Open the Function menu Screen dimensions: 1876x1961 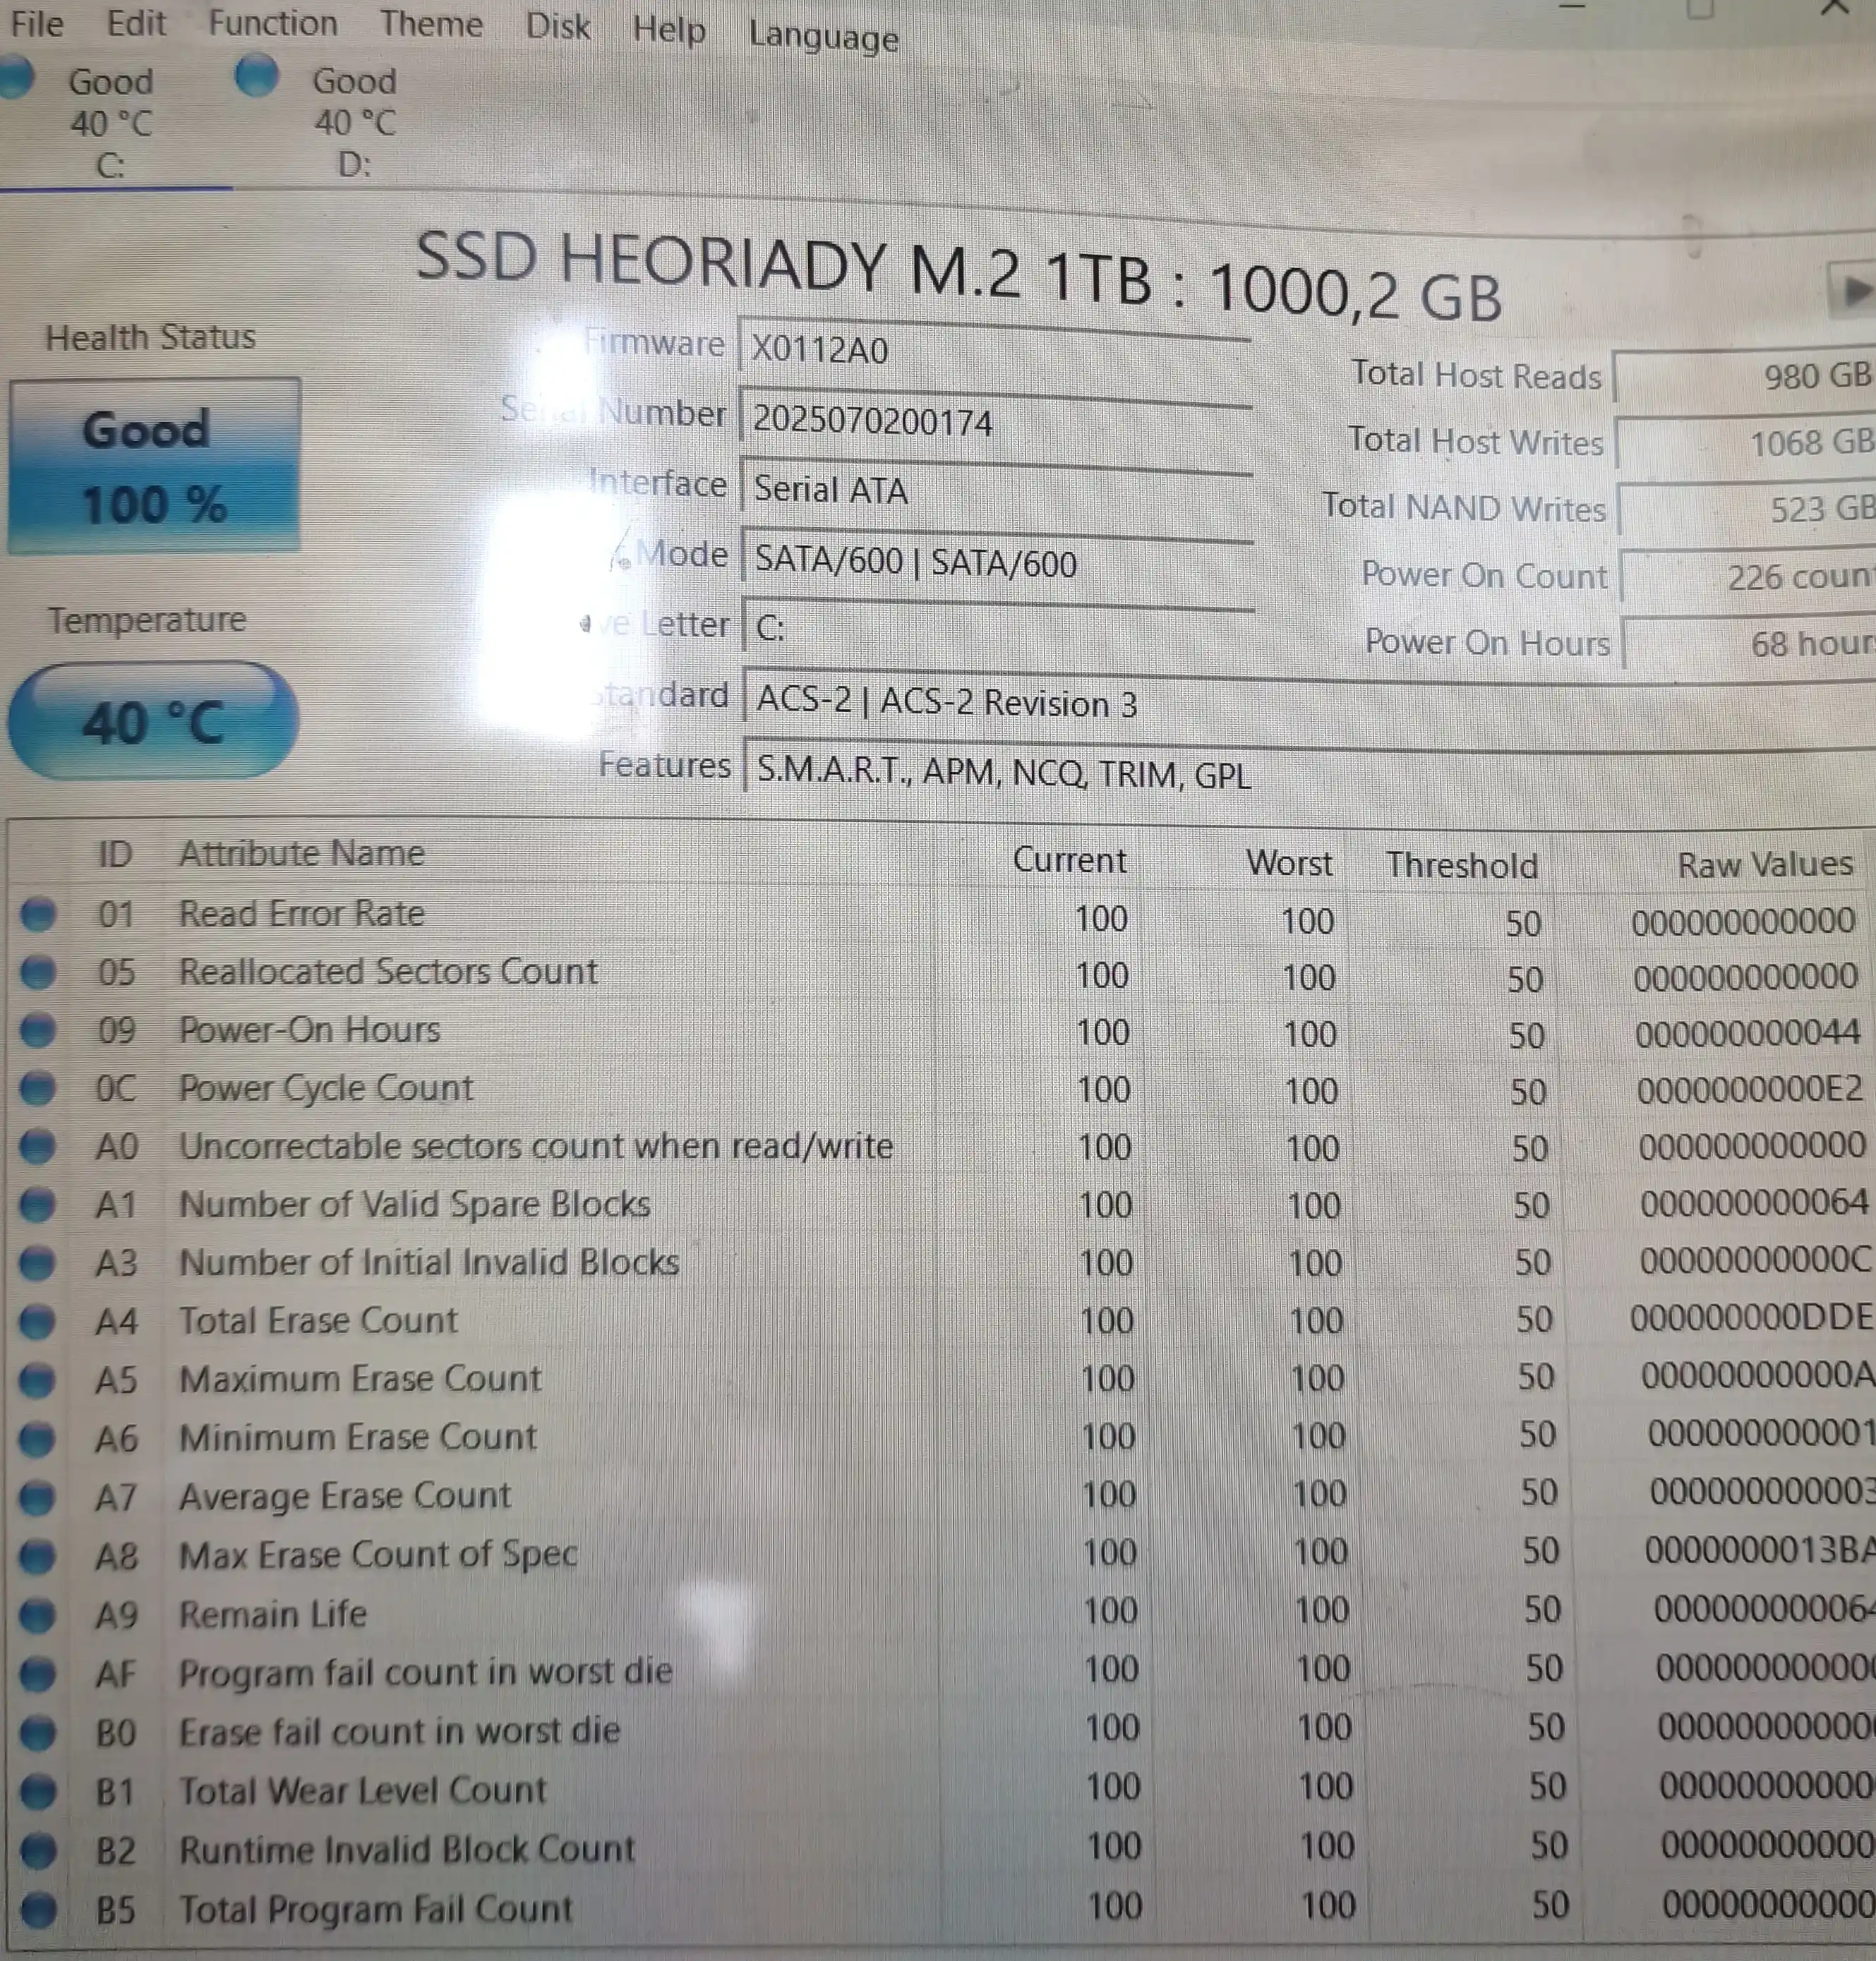click(272, 22)
